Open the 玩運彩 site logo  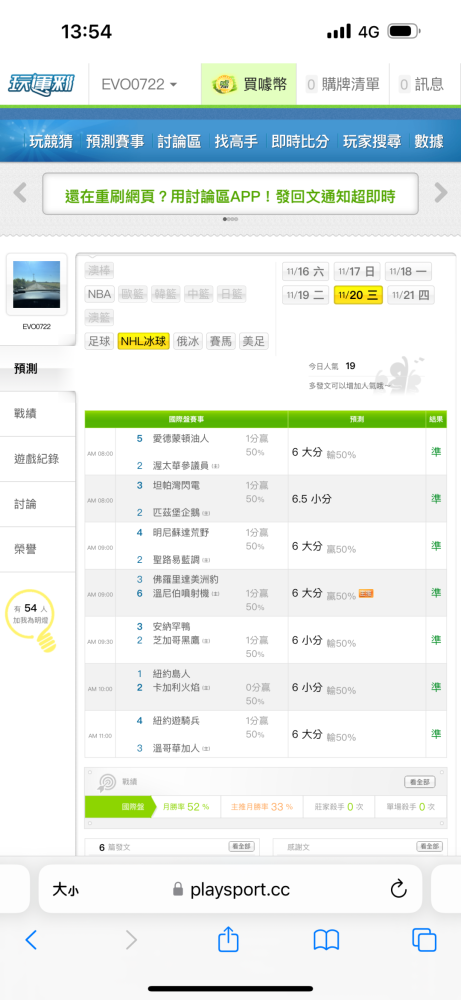tap(41, 84)
